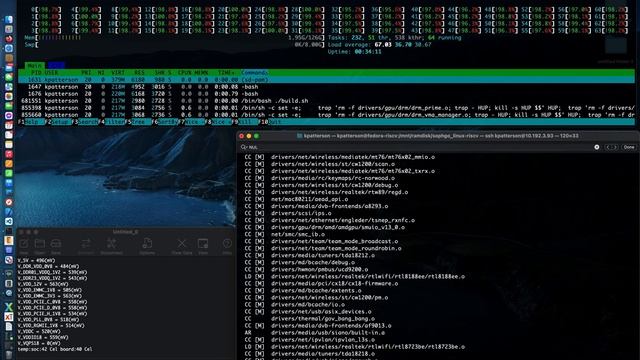Image resolution: width=640 pixels, height=360 pixels.
Task: Click the Mem usage meter in htop
Action: [x=174, y=38]
